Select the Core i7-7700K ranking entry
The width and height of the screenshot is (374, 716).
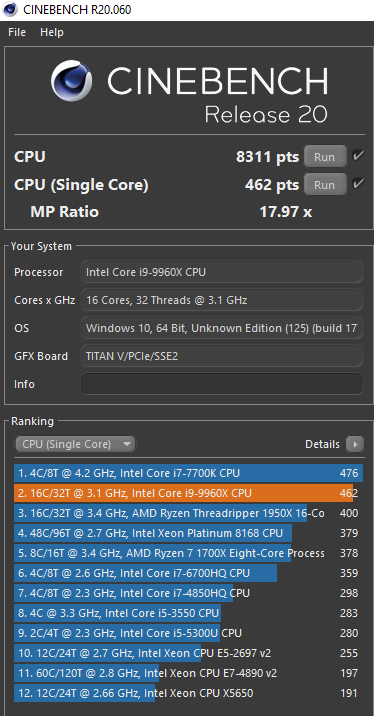(x=188, y=473)
